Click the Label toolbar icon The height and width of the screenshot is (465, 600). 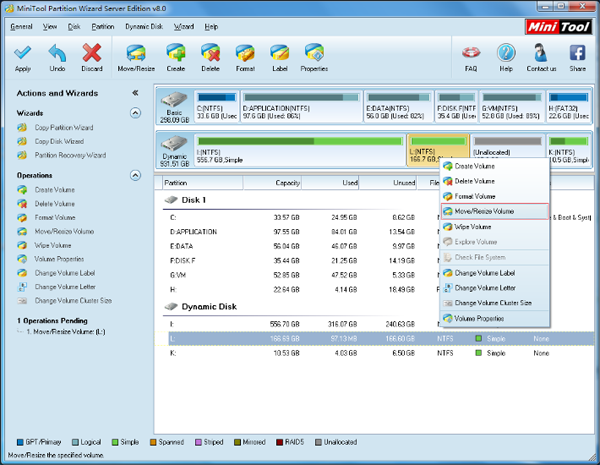click(280, 53)
